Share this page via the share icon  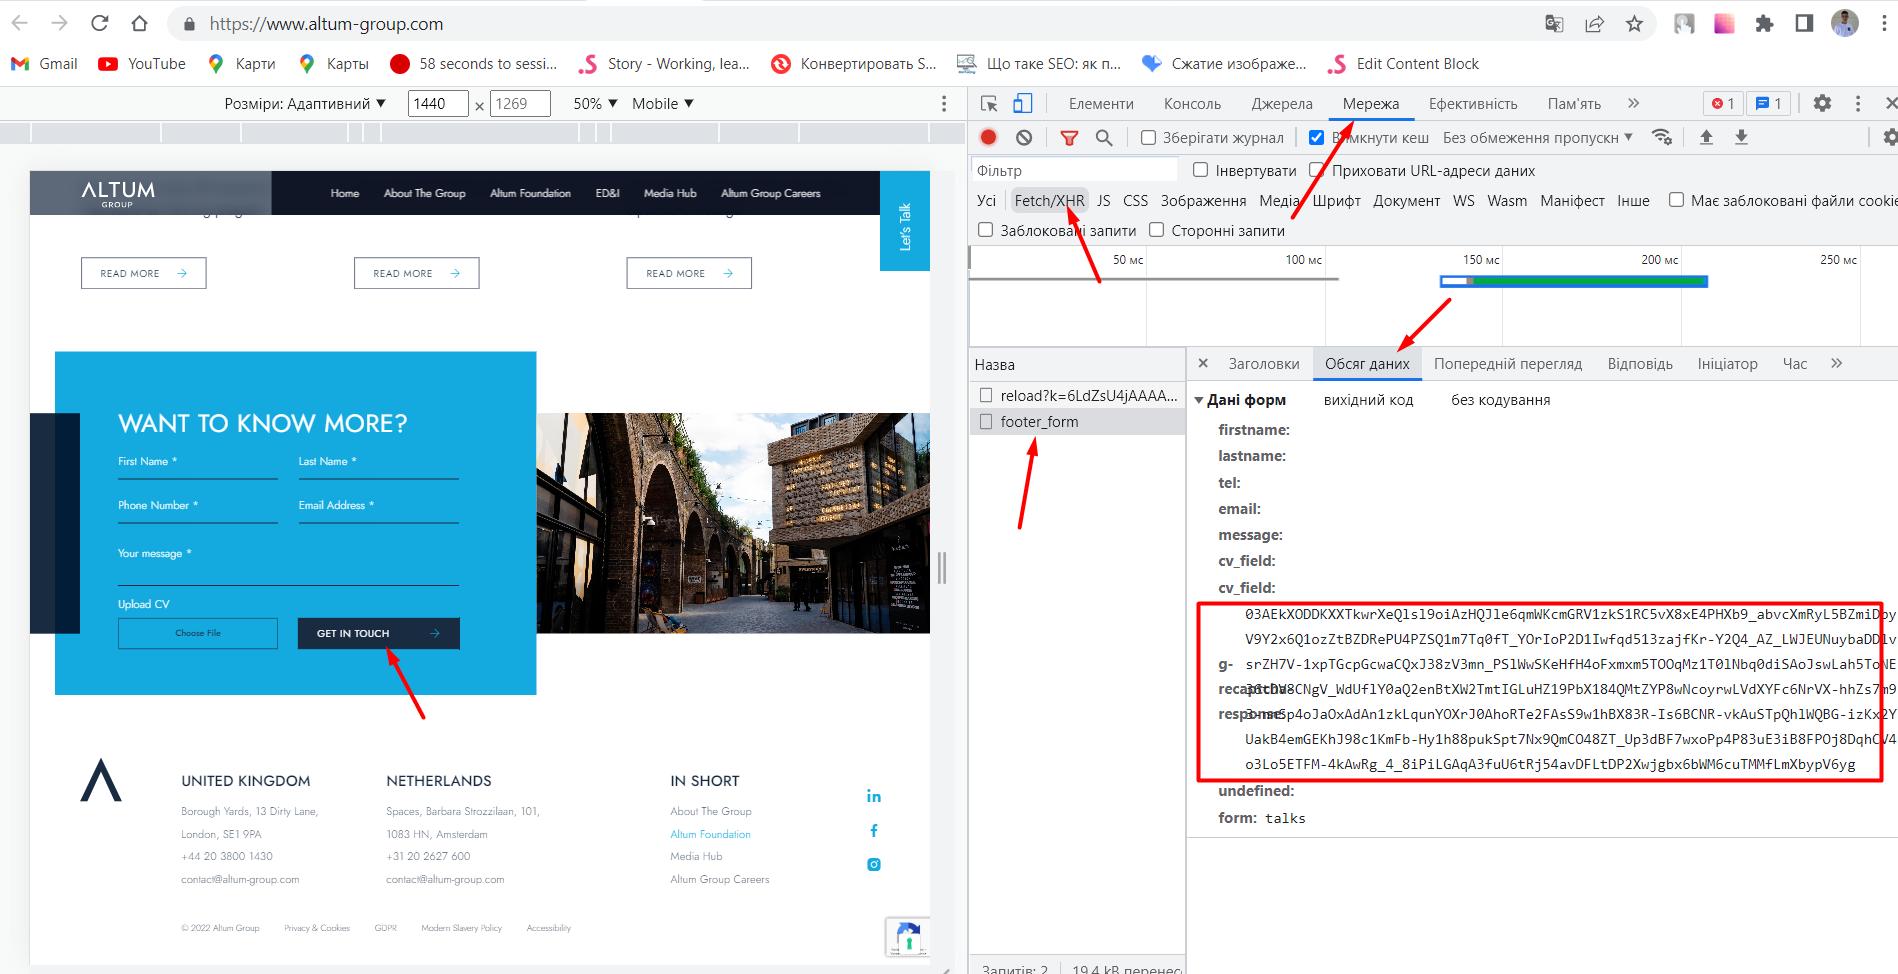tap(1594, 23)
